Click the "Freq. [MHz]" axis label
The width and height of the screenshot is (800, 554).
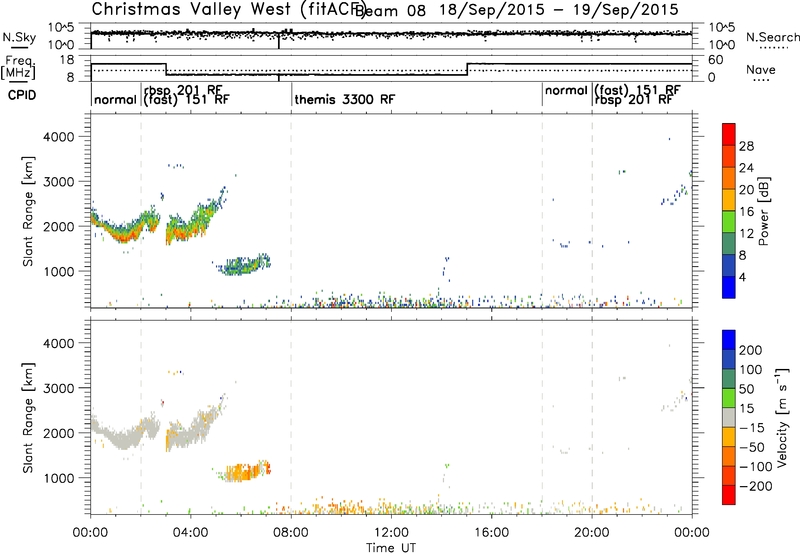20,67
